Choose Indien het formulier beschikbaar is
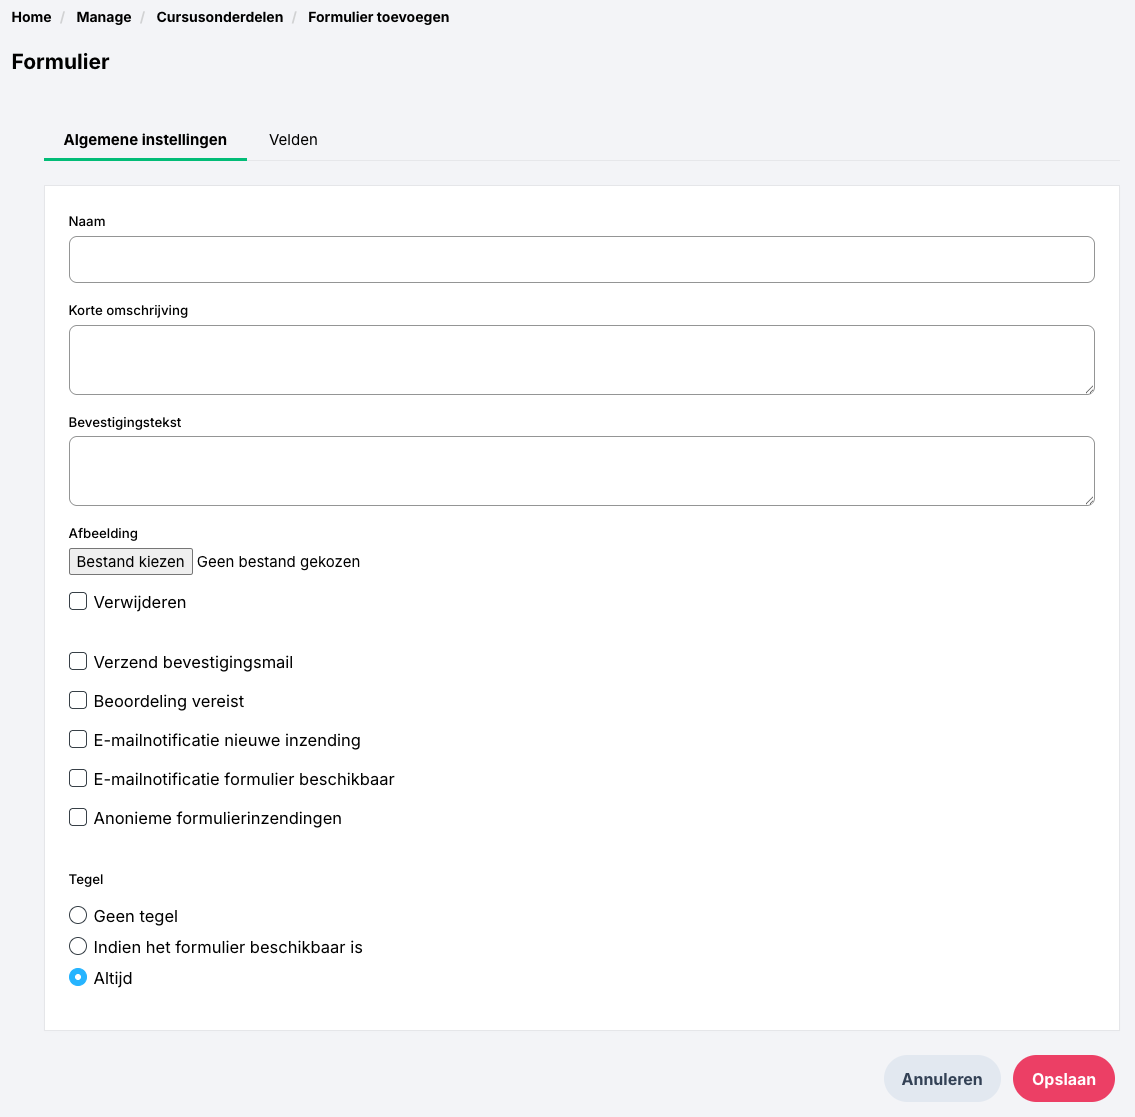 tap(78, 947)
